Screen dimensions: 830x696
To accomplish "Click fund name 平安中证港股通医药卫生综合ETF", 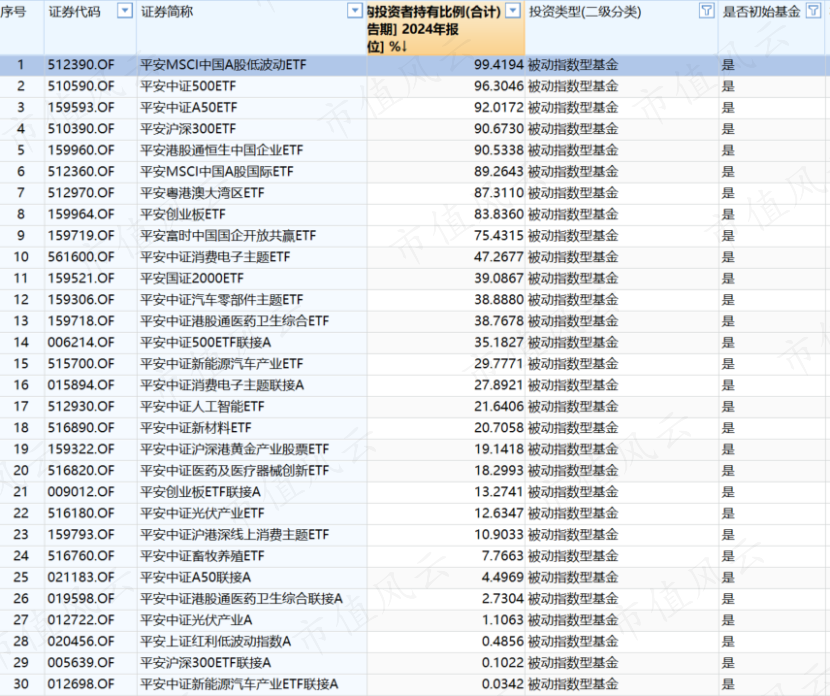I will (x=234, y=321).
